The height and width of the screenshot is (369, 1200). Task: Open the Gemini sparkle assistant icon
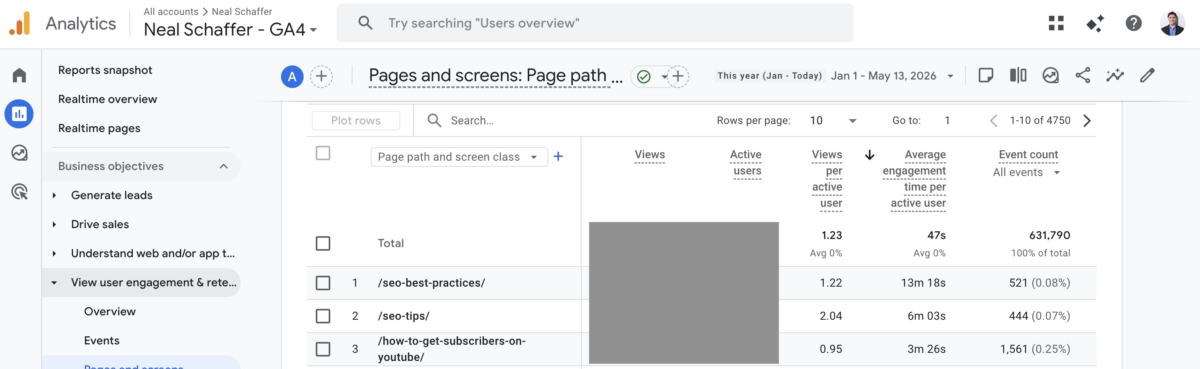1095,23
